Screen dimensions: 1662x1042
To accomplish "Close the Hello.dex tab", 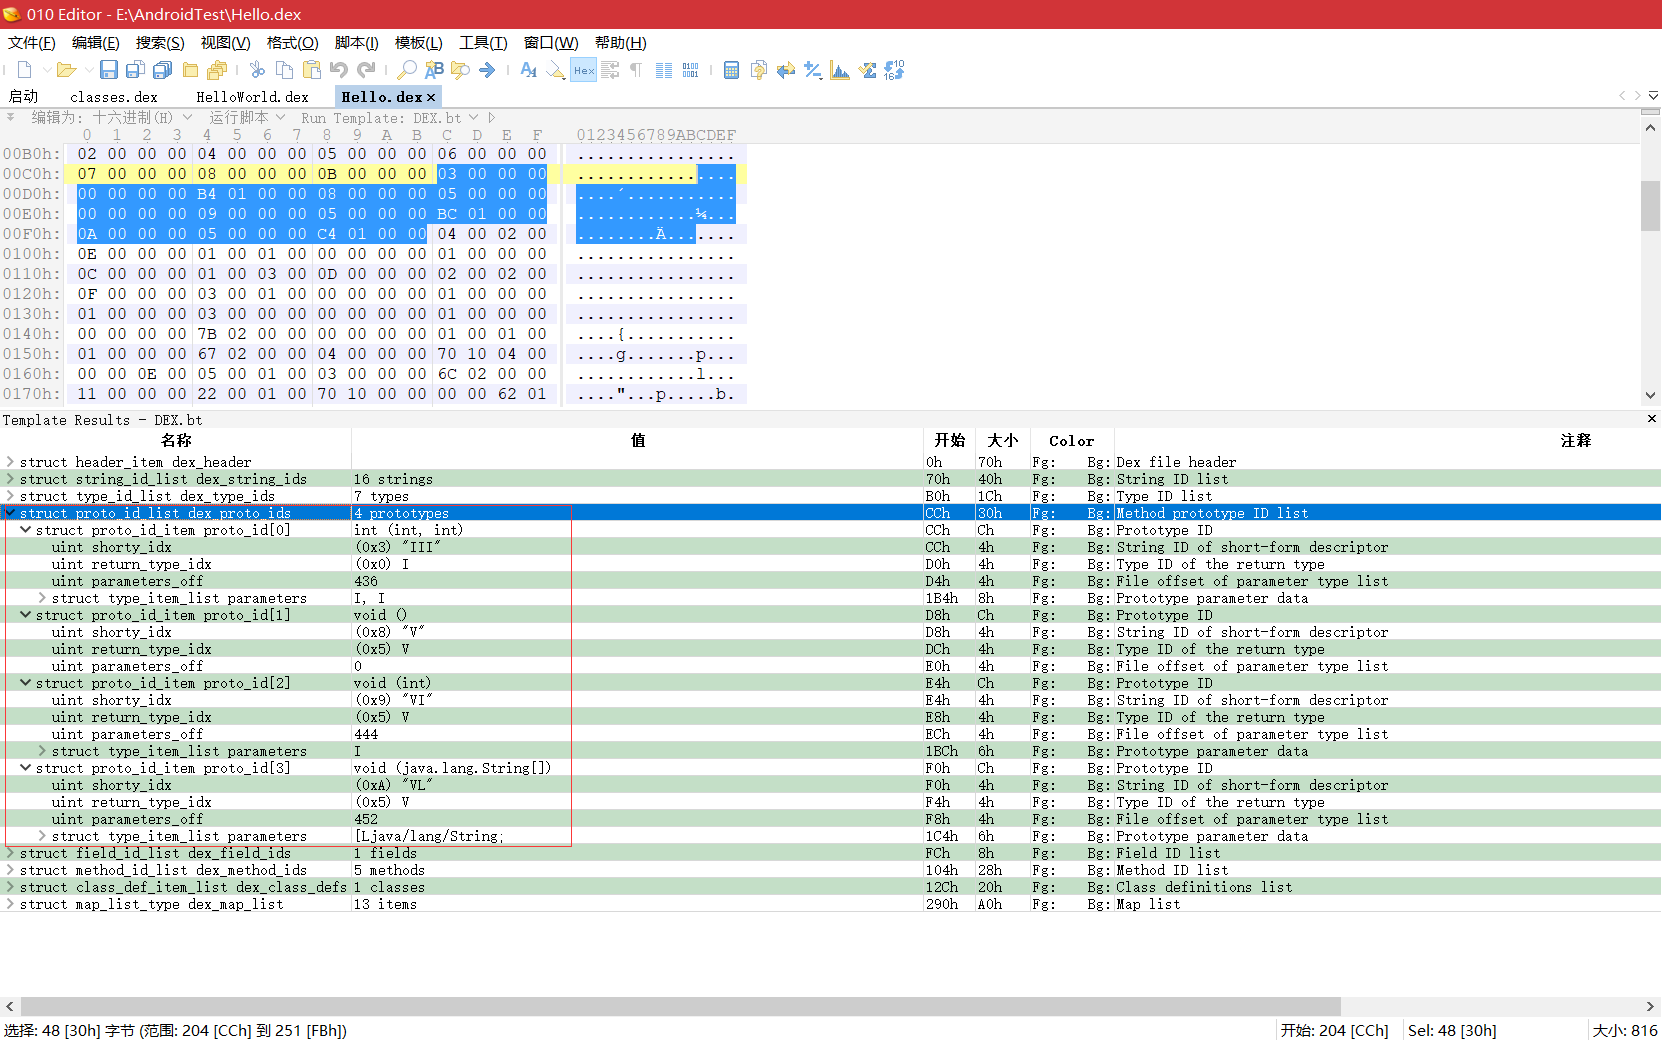I will tap(431, 97).
